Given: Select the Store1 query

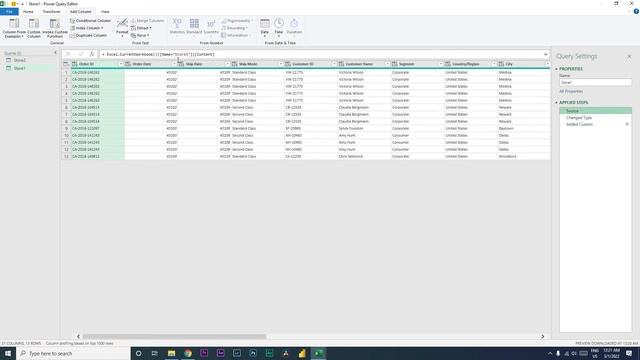Looking at the screenshot, I should point(20,68).
